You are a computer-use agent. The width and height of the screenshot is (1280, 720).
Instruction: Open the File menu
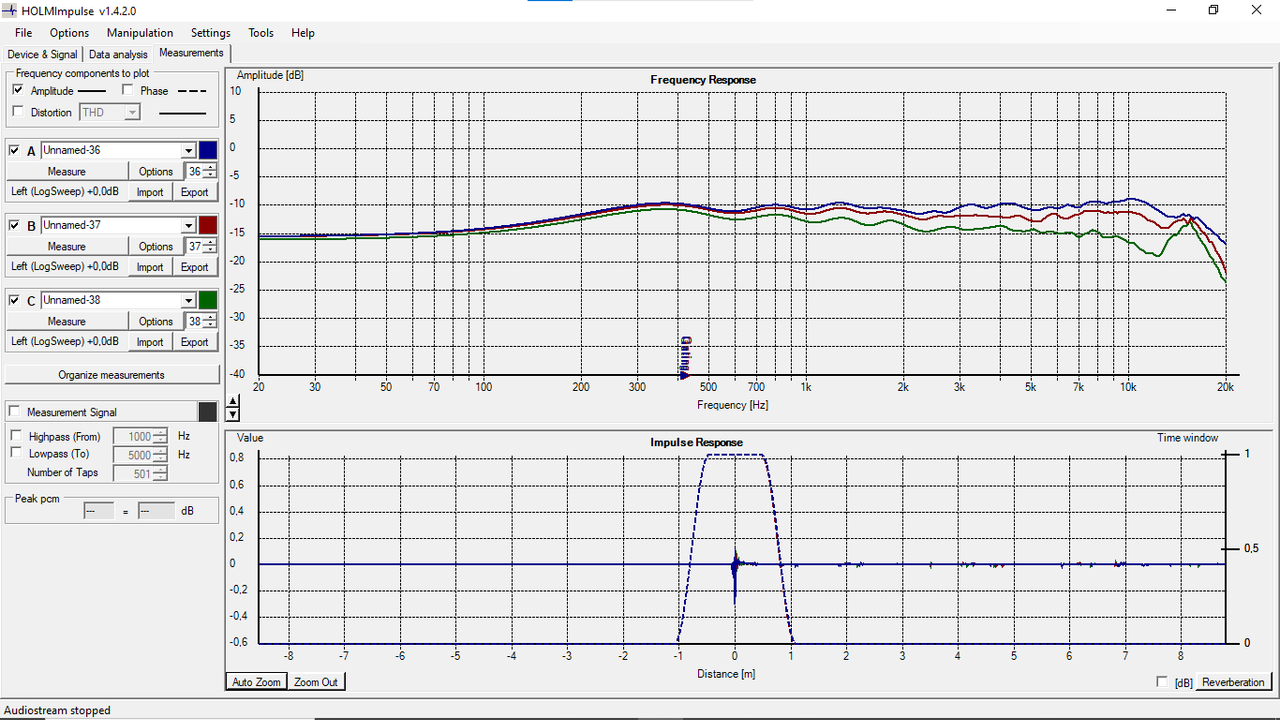click(x=23, y=33)
